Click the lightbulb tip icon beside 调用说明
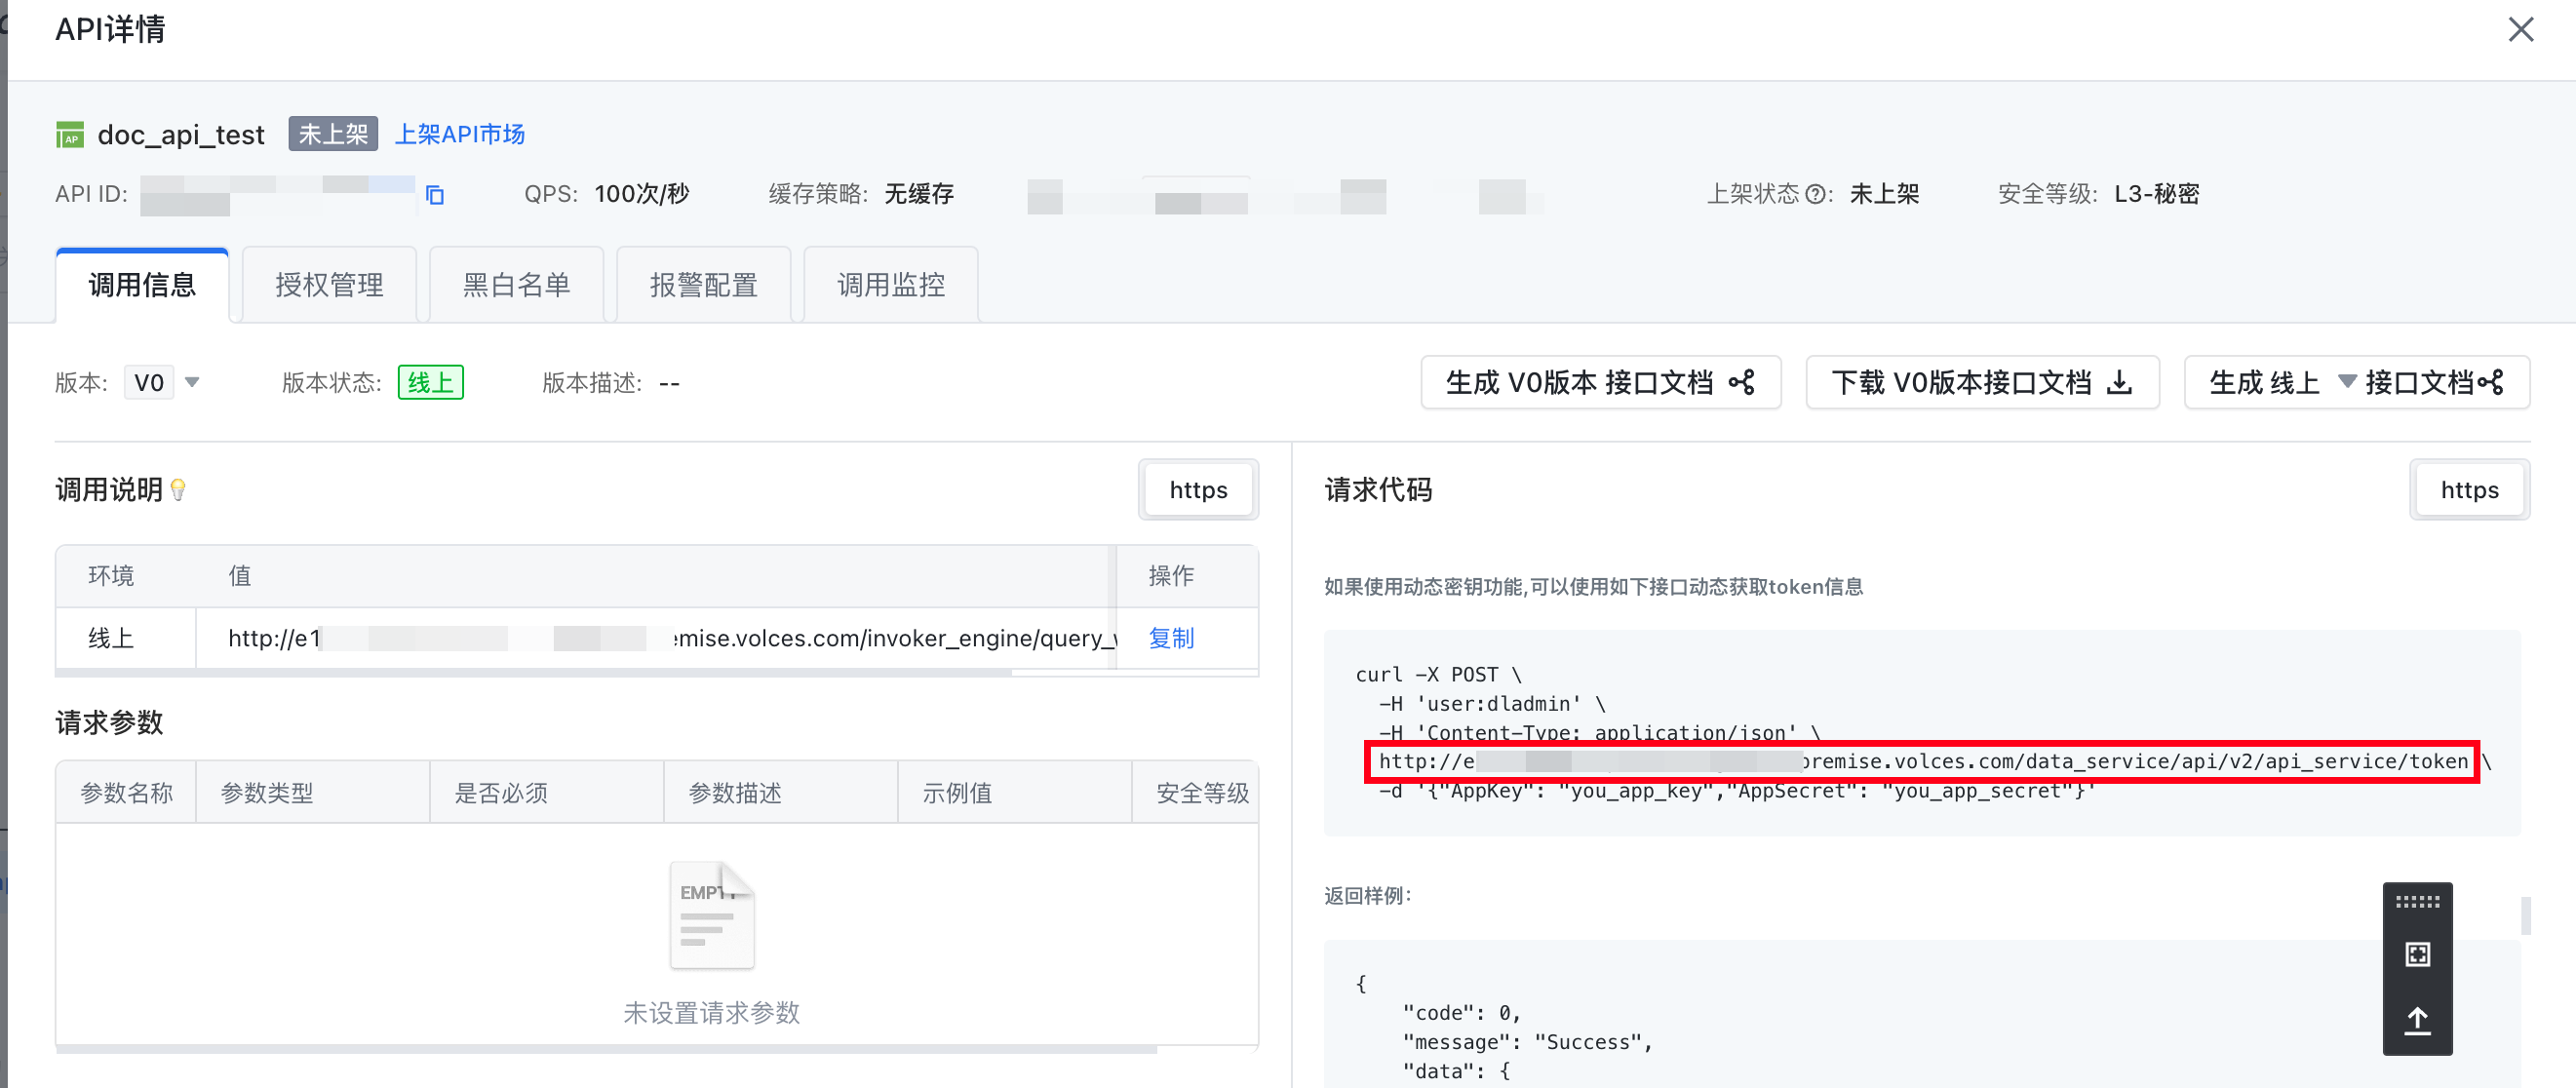This screenshot has width=2576, height=1088. pos(178,489)
